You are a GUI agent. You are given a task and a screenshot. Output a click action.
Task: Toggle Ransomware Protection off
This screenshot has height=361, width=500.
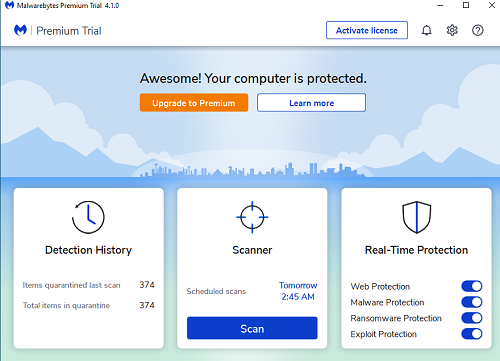[472, 318]
